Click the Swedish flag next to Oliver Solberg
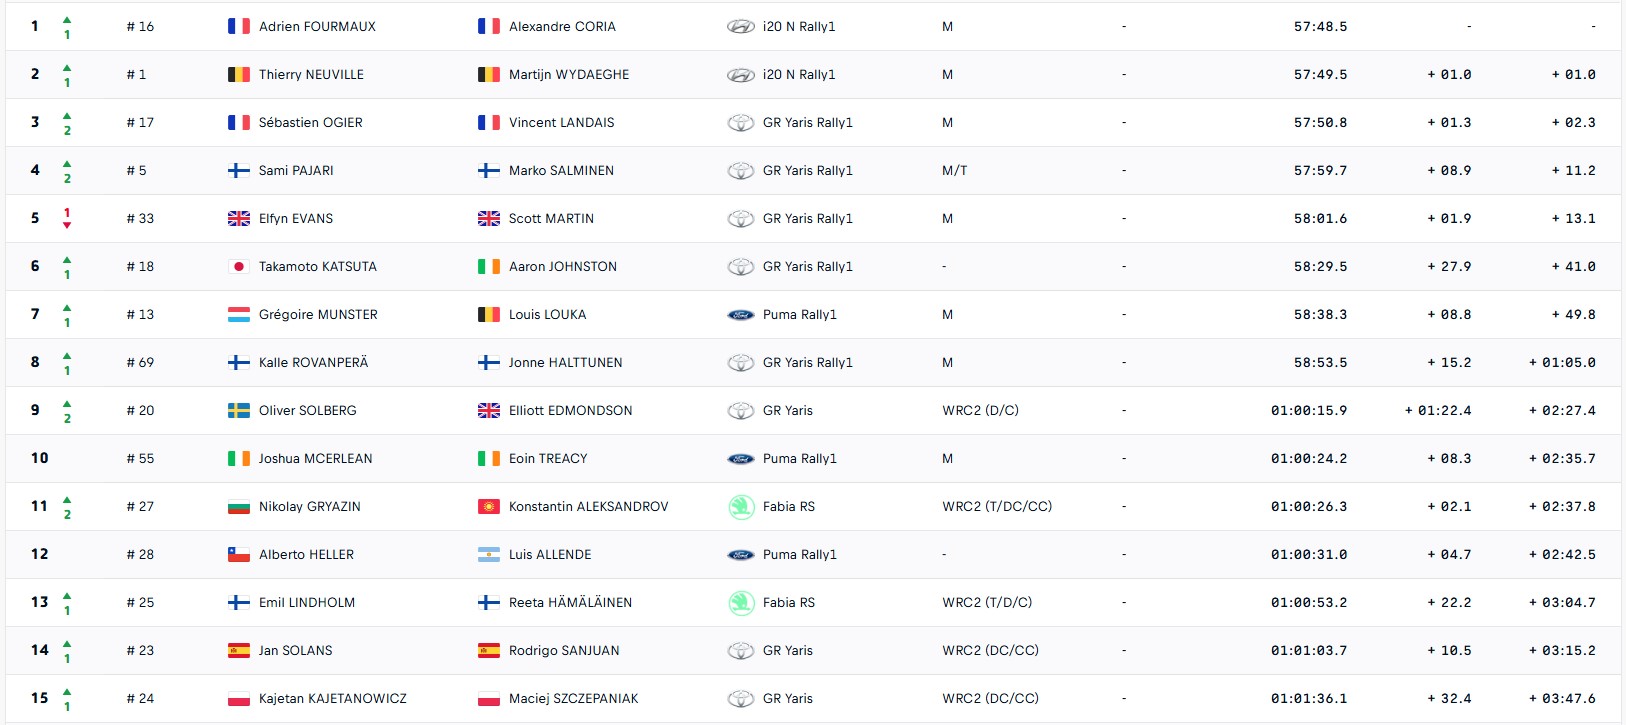The height and width of the screenshot is (725, 1626). tap(239, 411)
